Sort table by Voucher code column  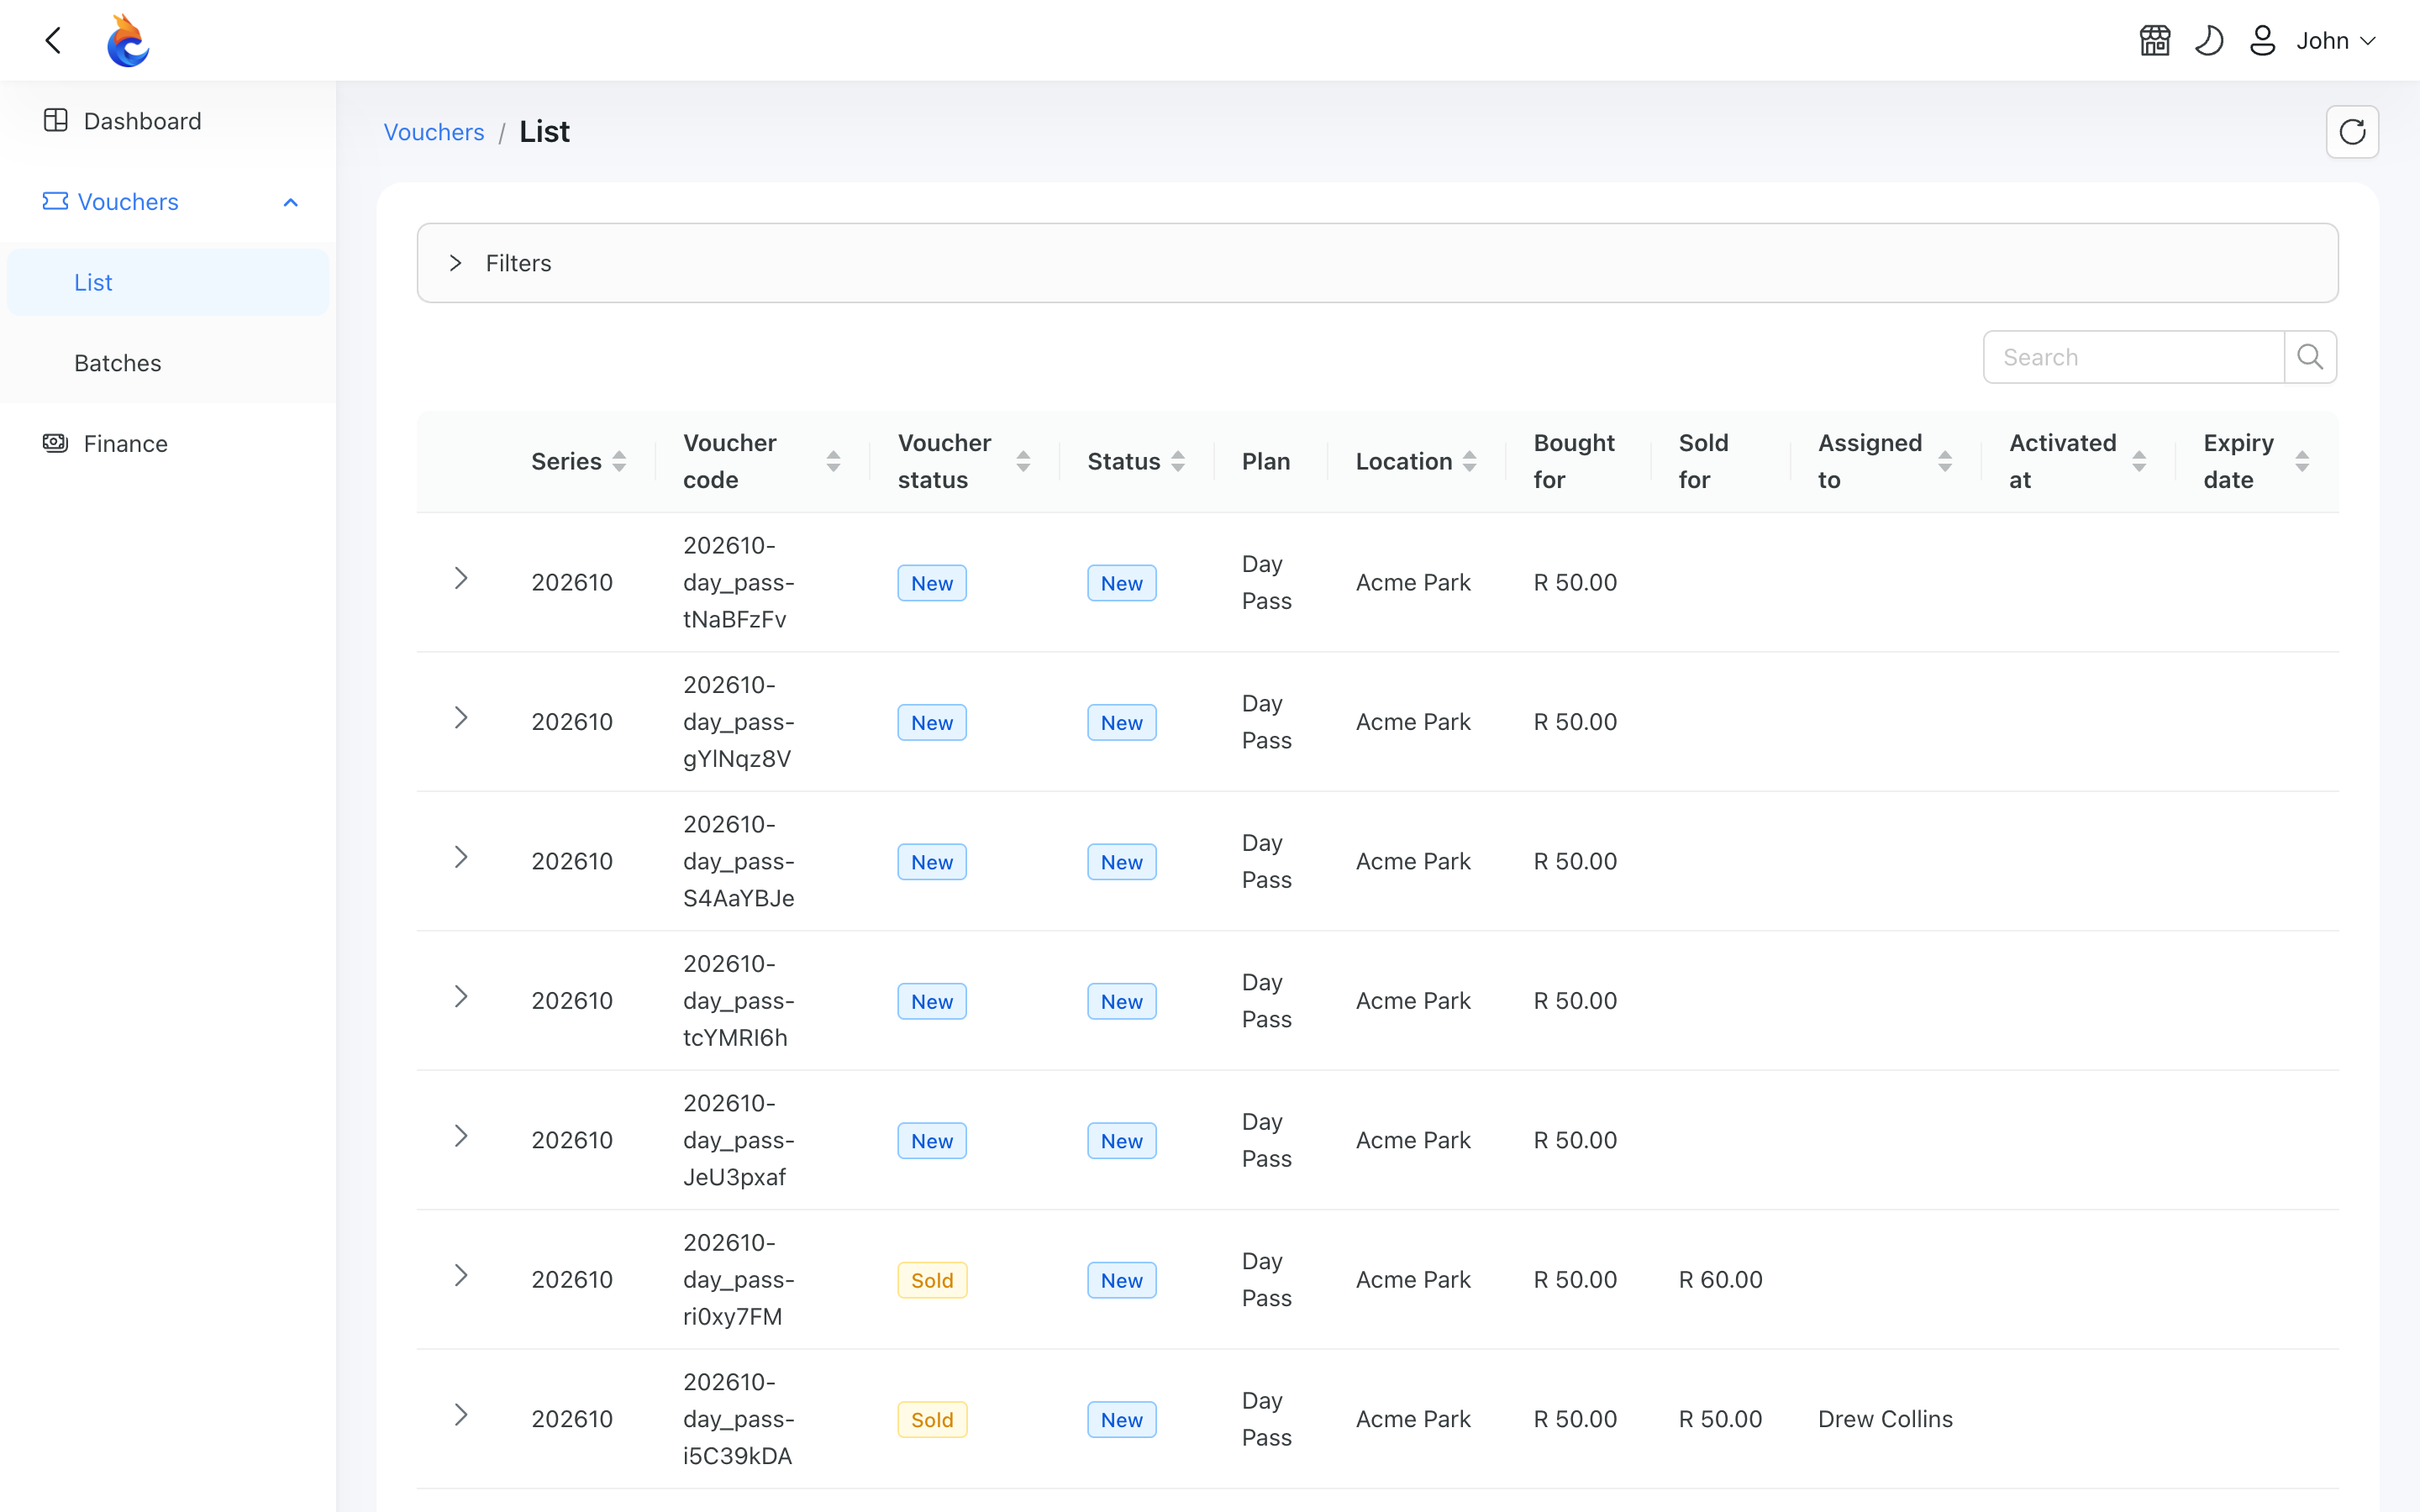click(x=762, y=461)
